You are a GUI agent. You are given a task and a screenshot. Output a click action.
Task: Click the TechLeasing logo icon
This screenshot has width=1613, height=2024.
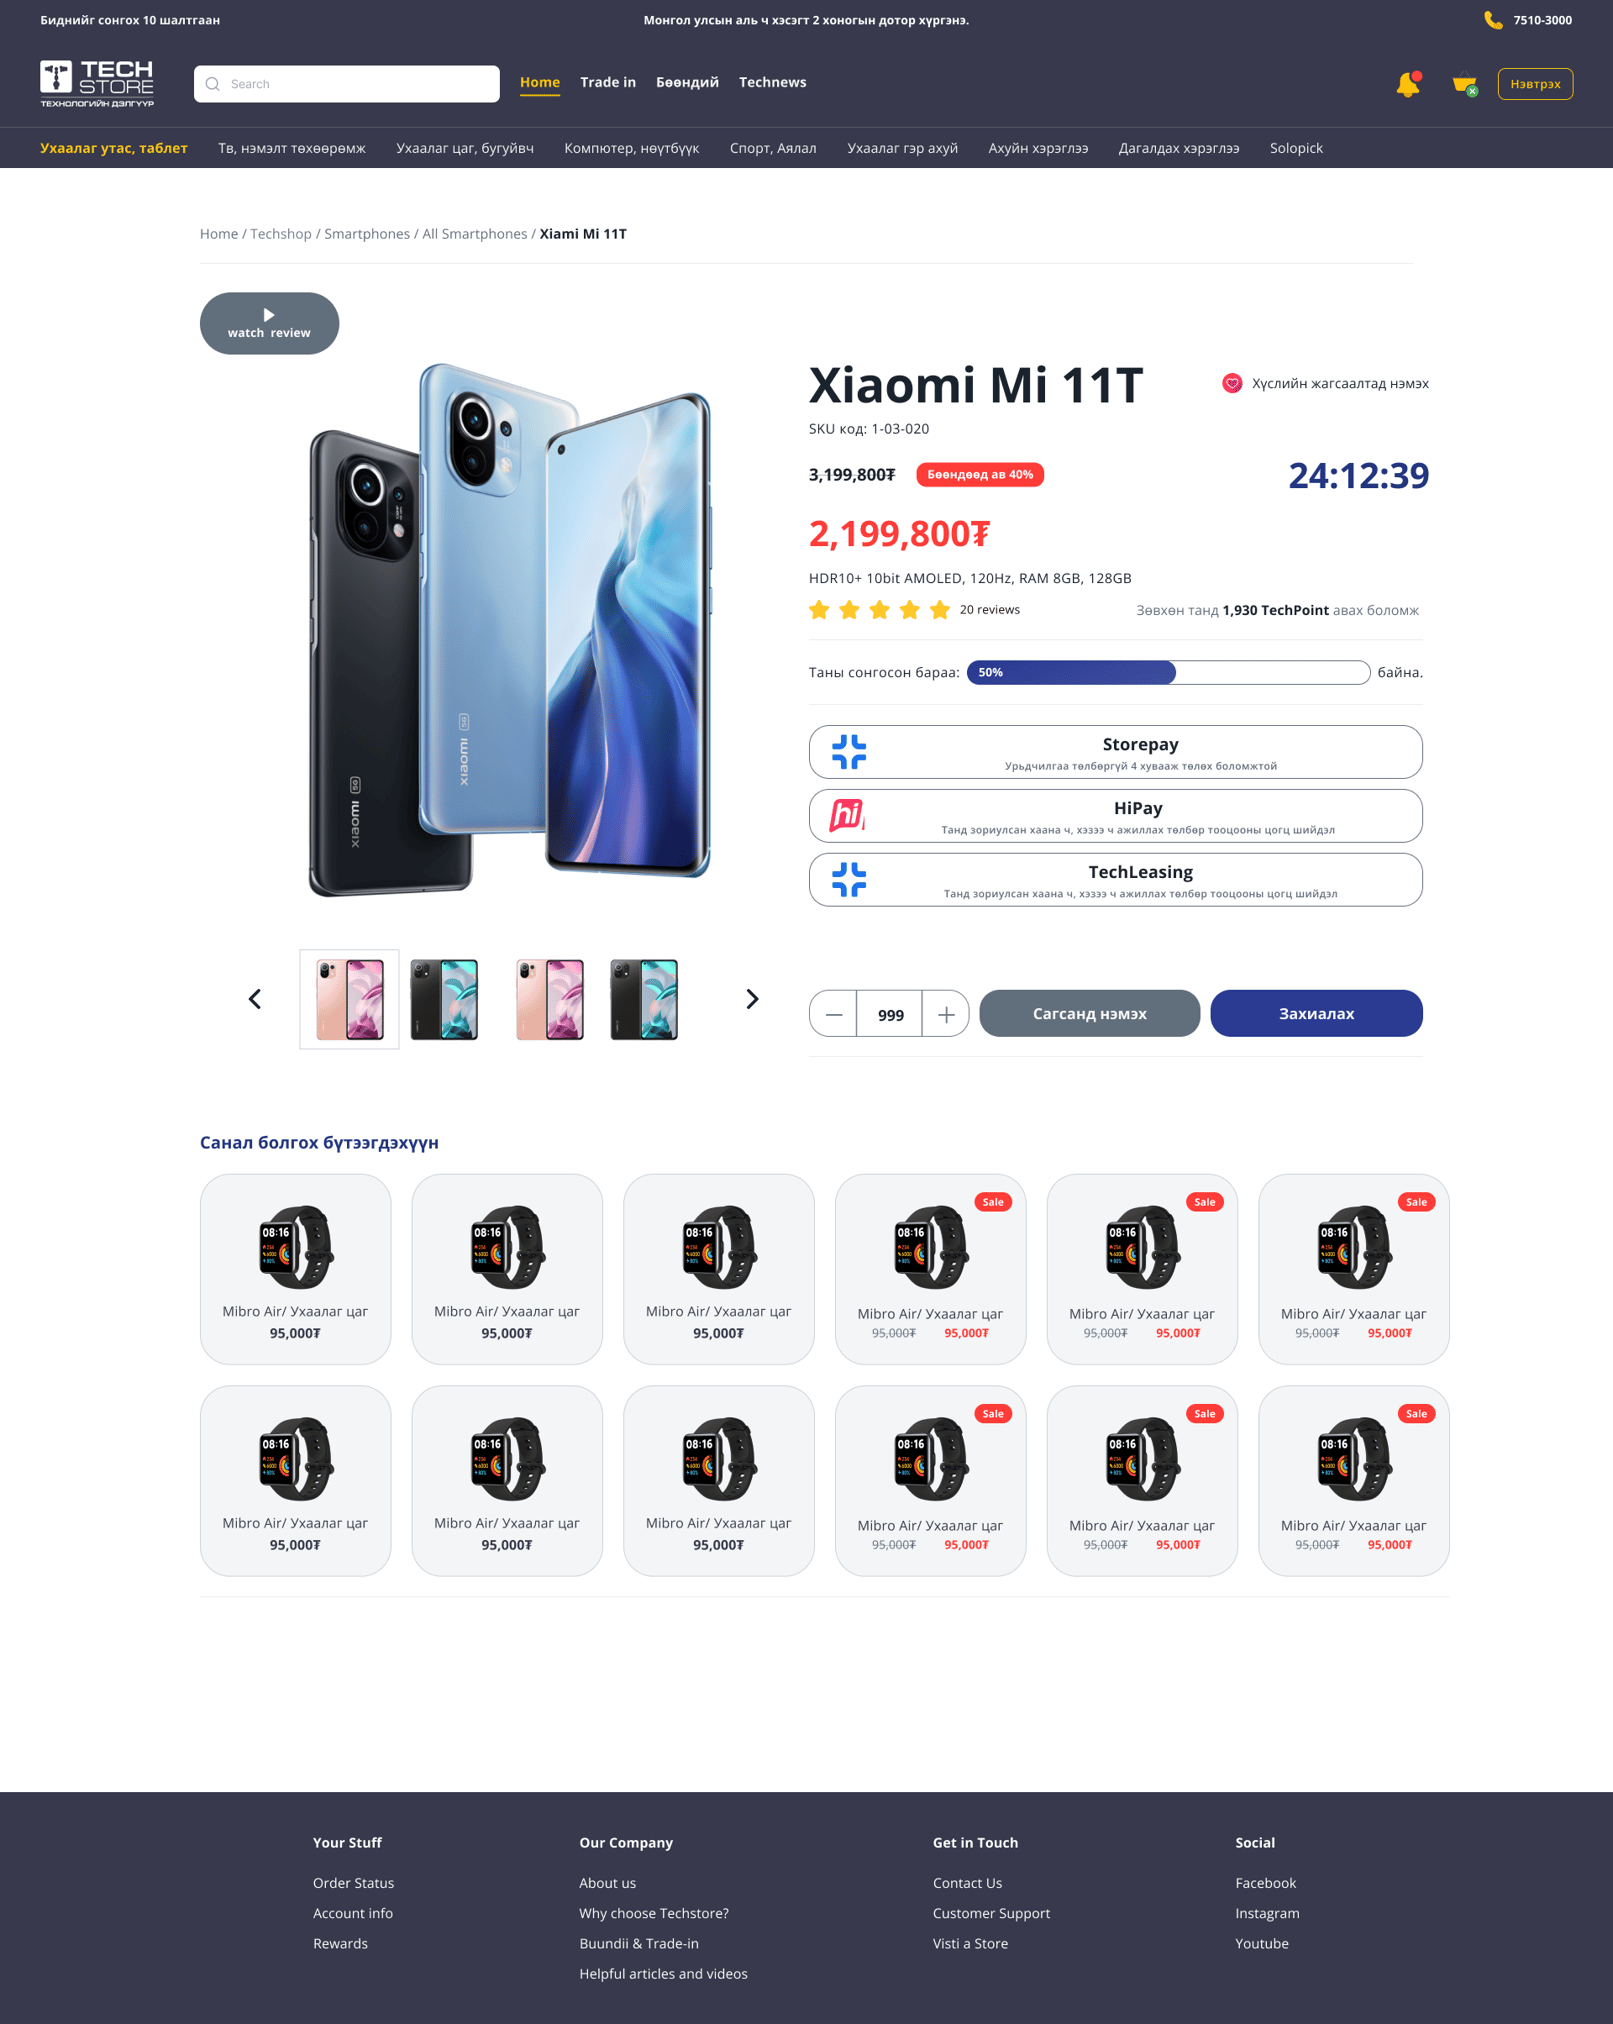pyautogui.click(x=849, y=880)
